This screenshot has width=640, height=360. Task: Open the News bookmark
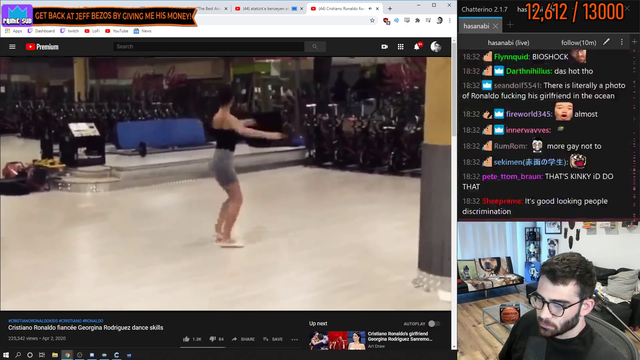142,31
